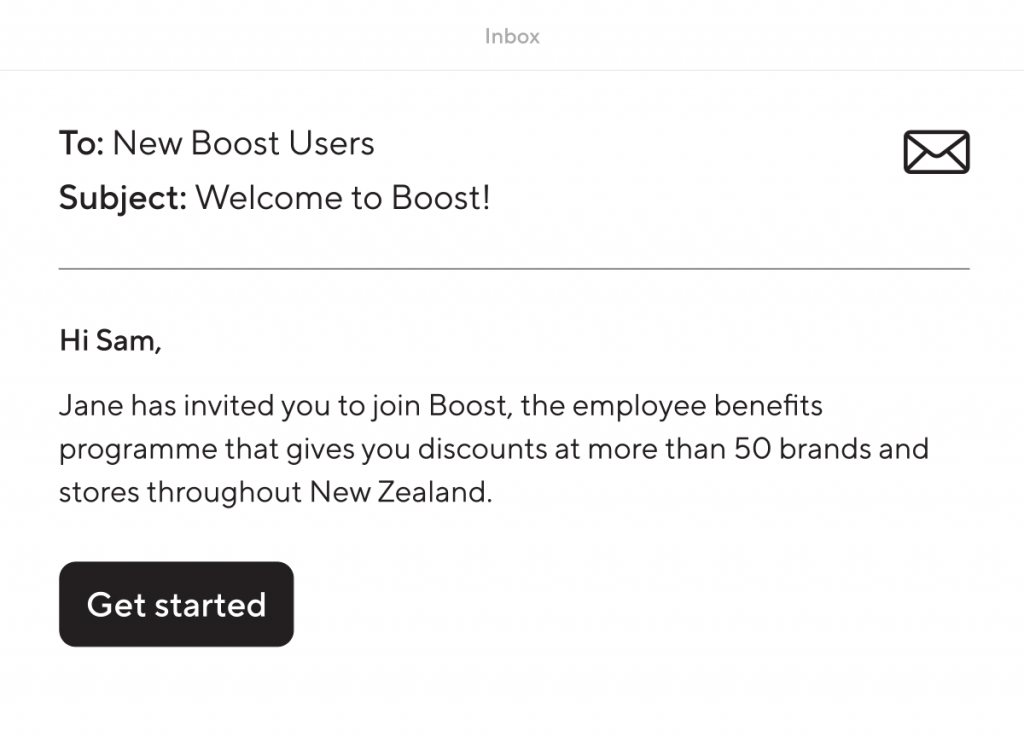
Task: Click the horizontal divider below the subject
Action: pyautogui.click(x=514, y=269)
